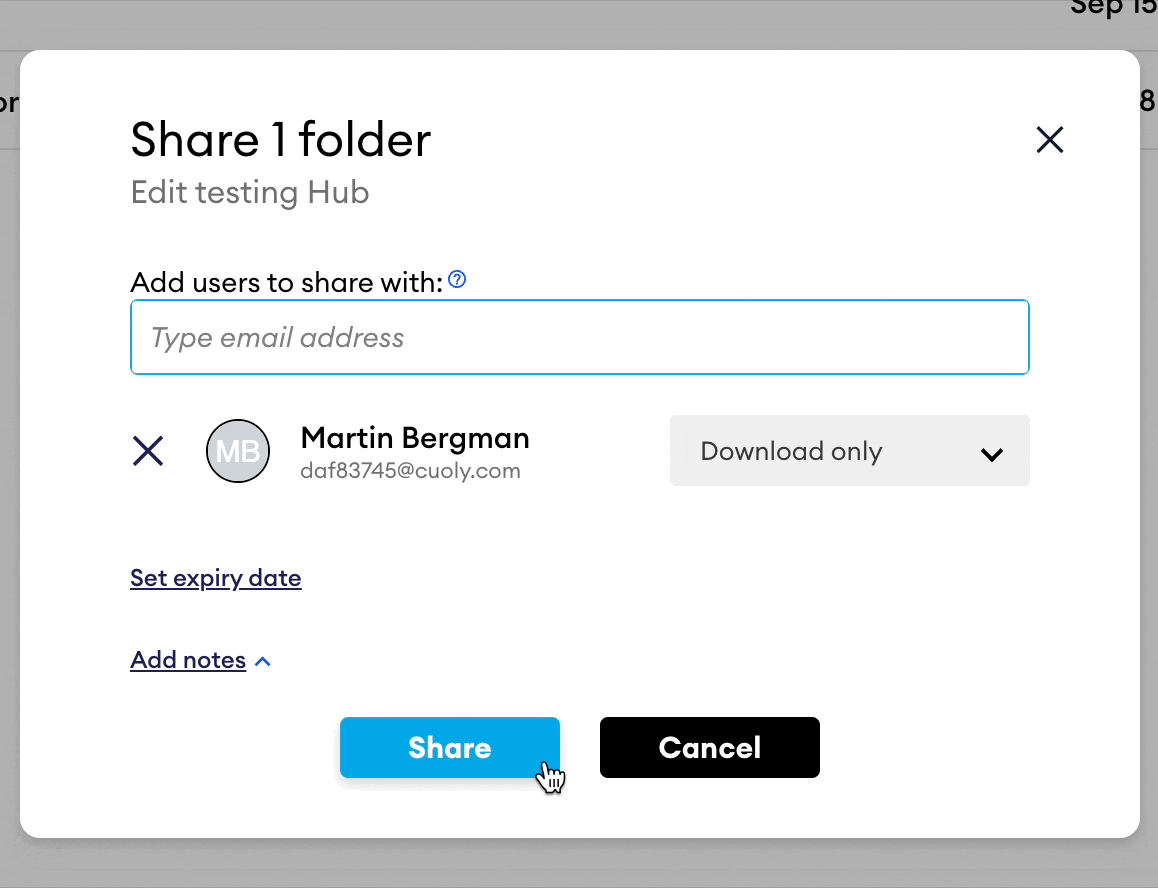Select the Martin Bergman name text
1158x888 pixels.
(x=415, y=438)
